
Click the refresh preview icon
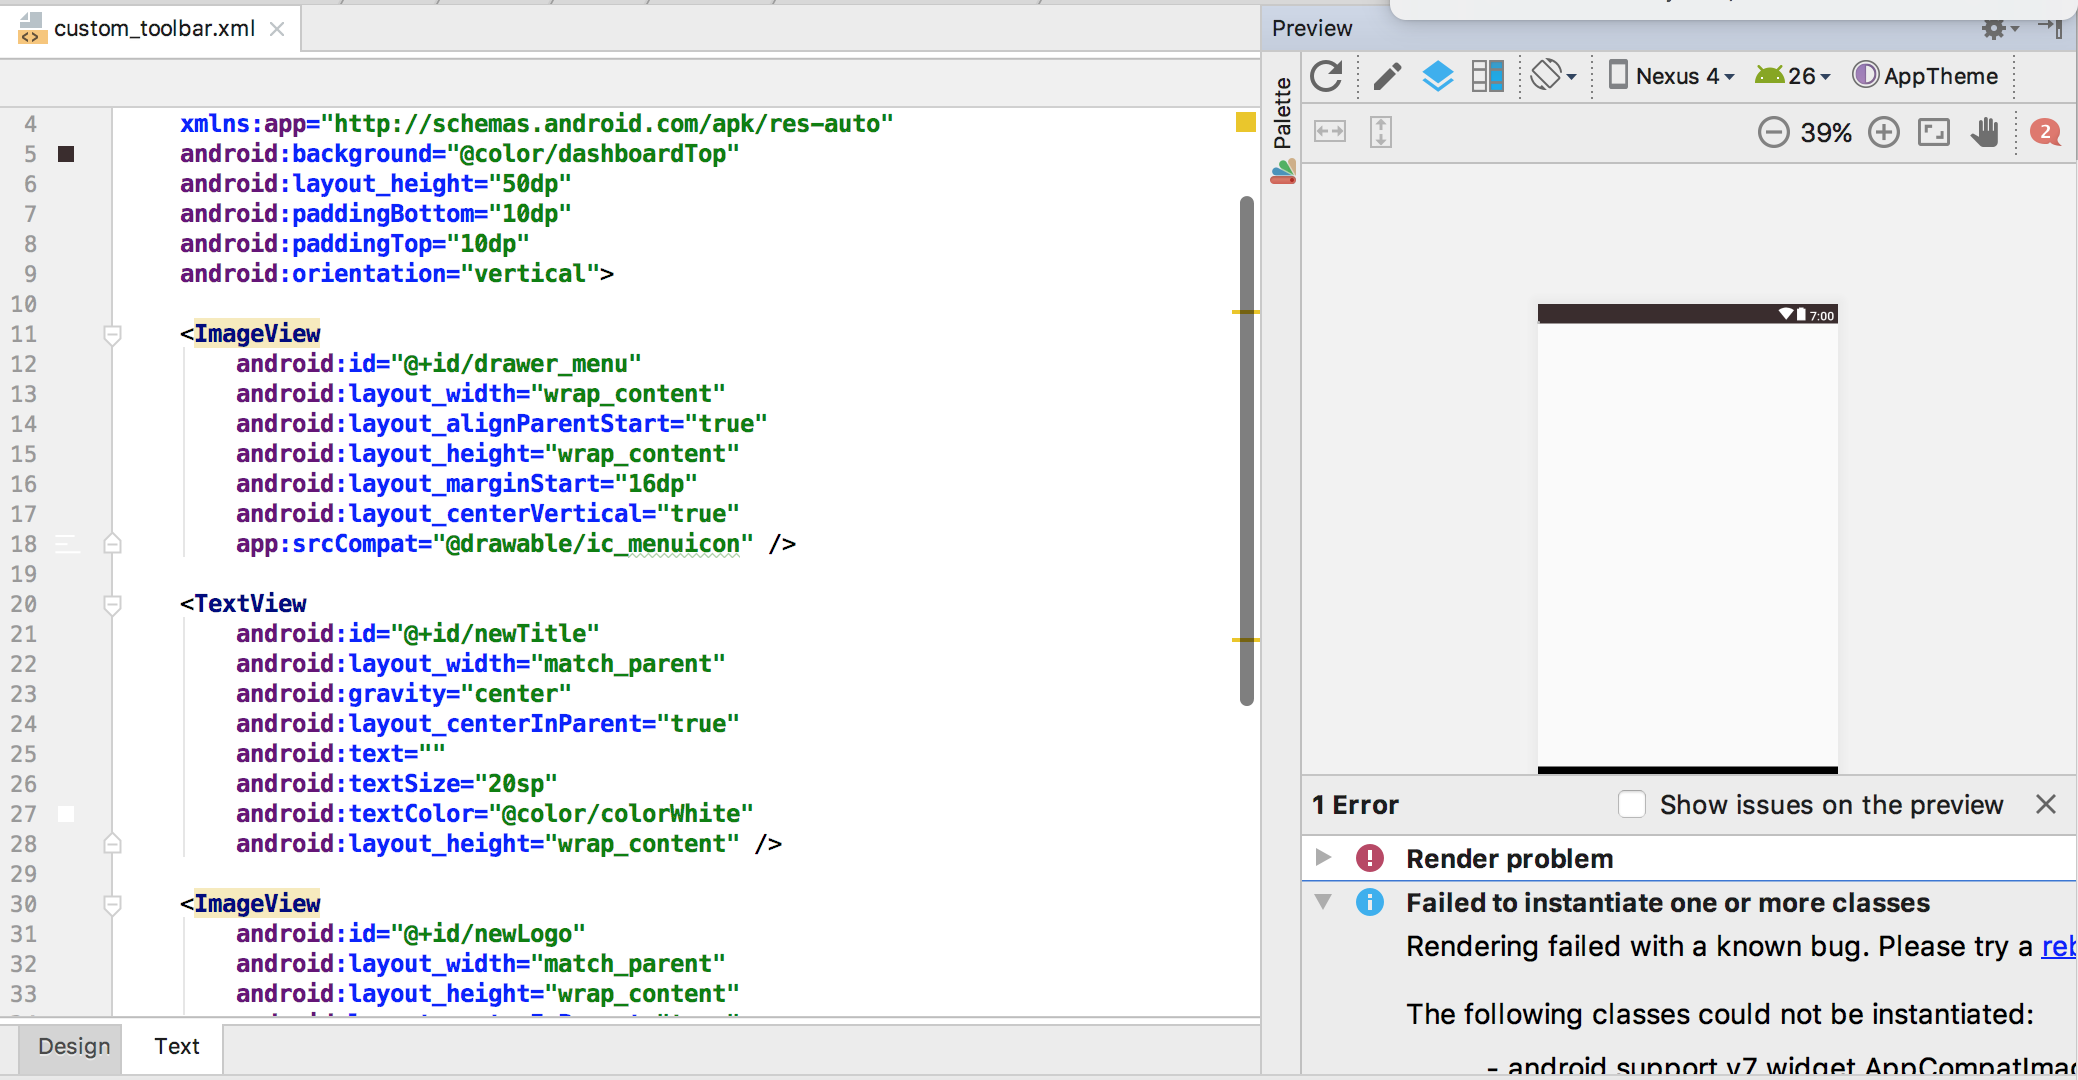[x=1326, y=76]
